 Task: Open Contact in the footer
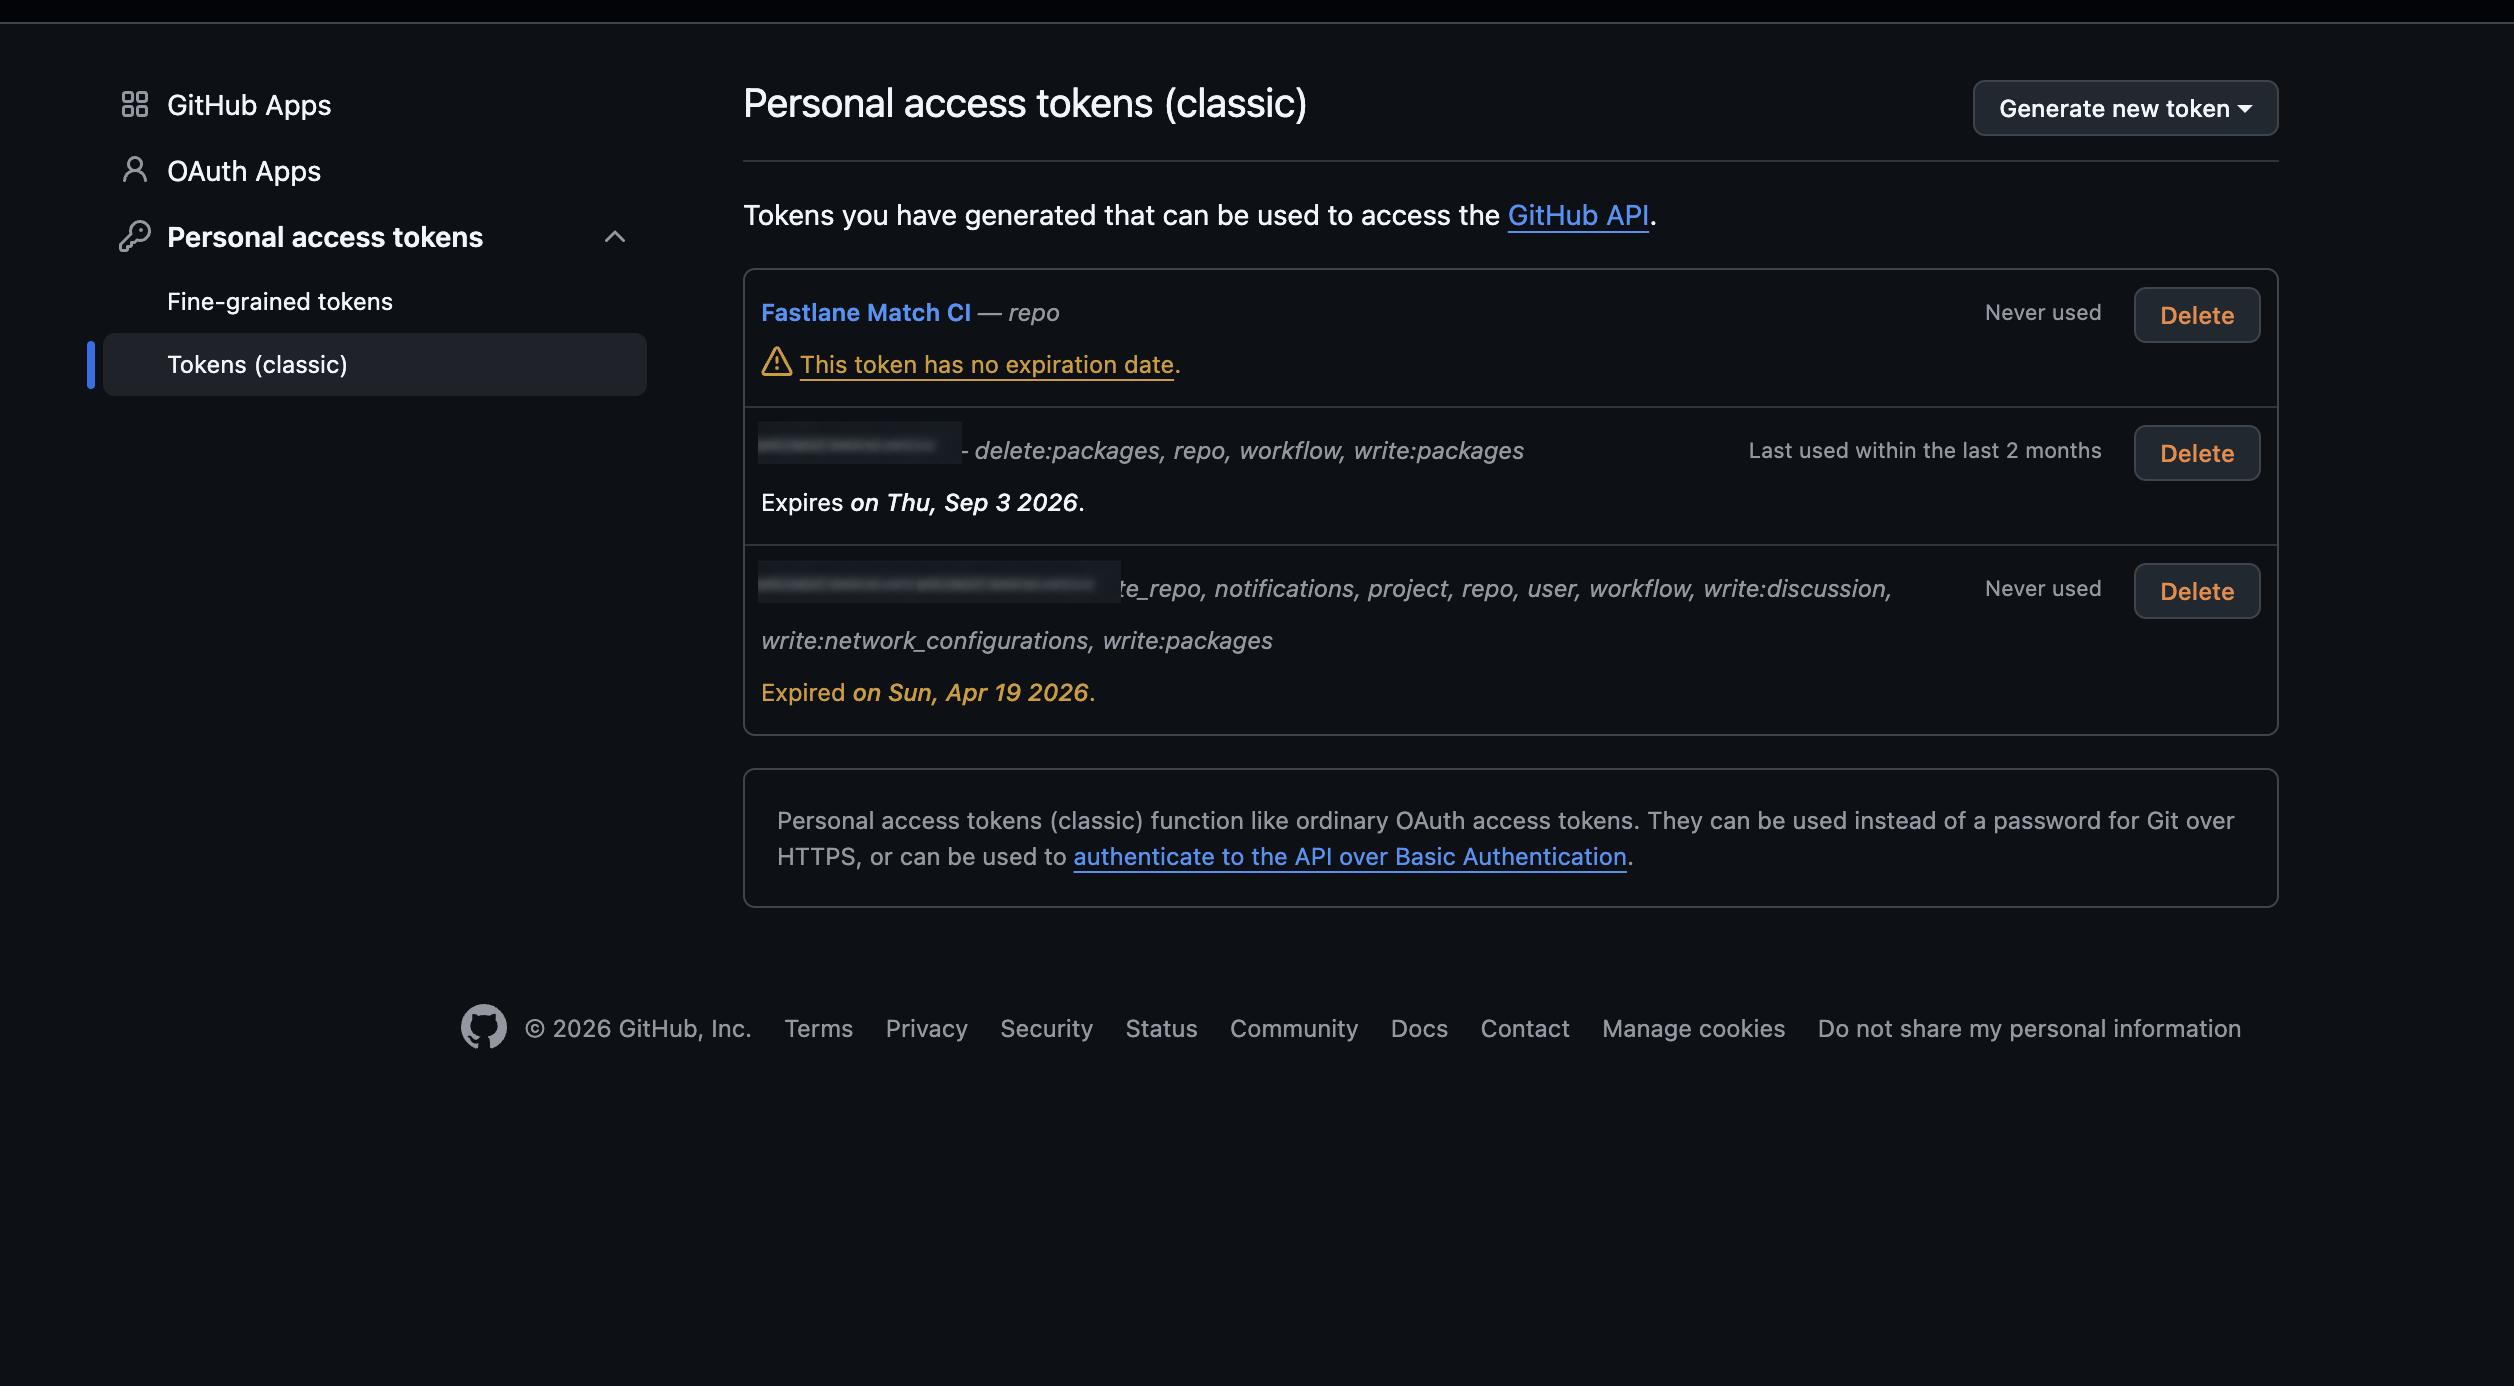point(1525,1028)
